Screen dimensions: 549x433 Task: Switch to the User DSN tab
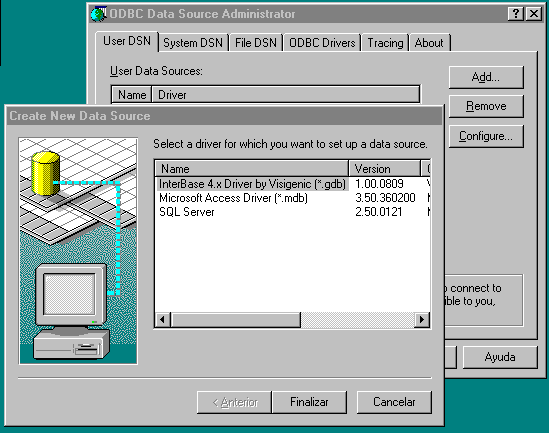tap(127, 41)
